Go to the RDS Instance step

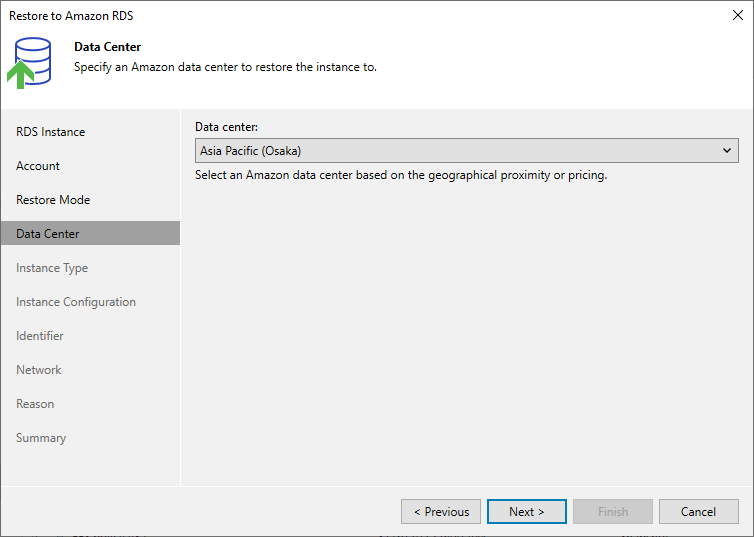[x=50, y=132]
